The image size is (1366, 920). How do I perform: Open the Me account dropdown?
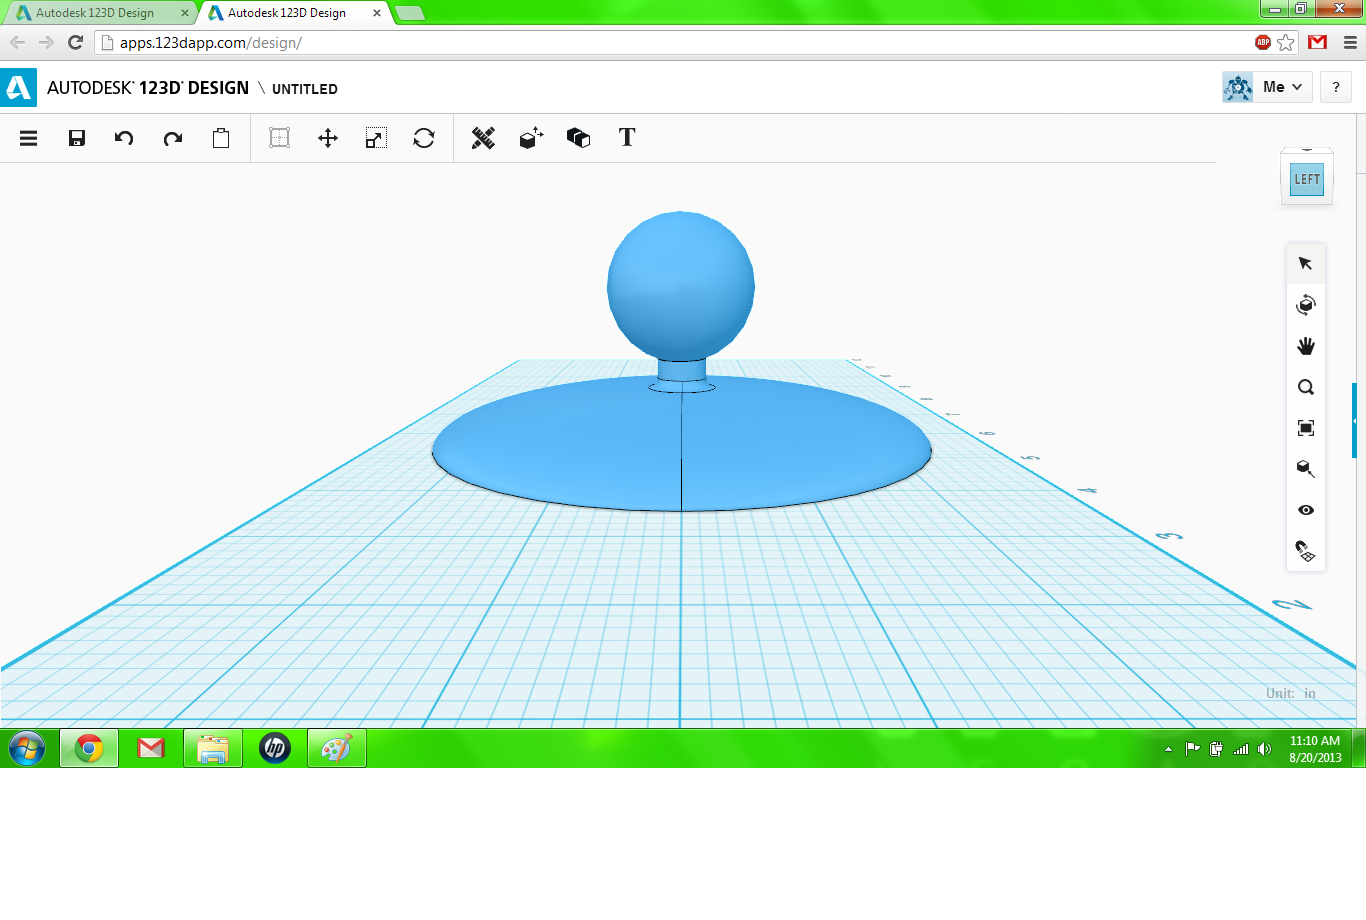coord(1282,87)
